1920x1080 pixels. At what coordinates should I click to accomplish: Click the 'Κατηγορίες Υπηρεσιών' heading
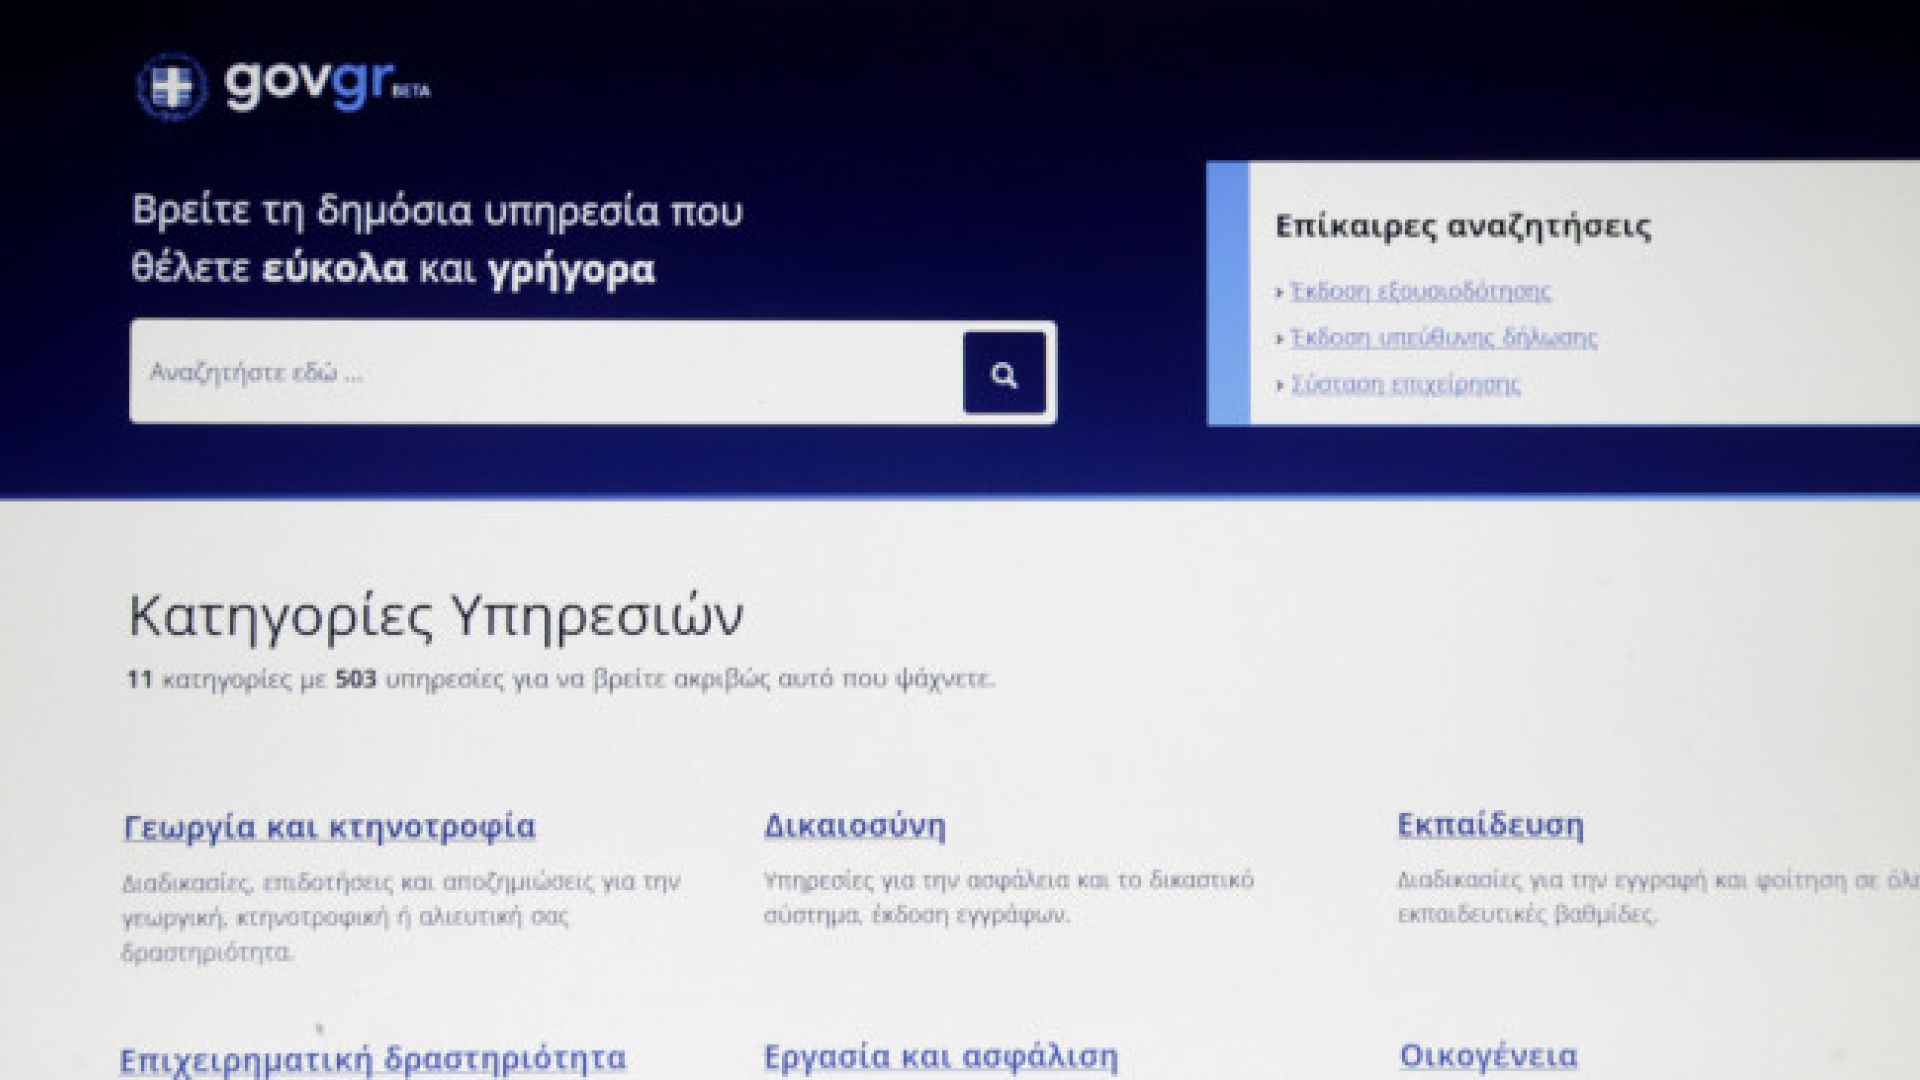436,616
